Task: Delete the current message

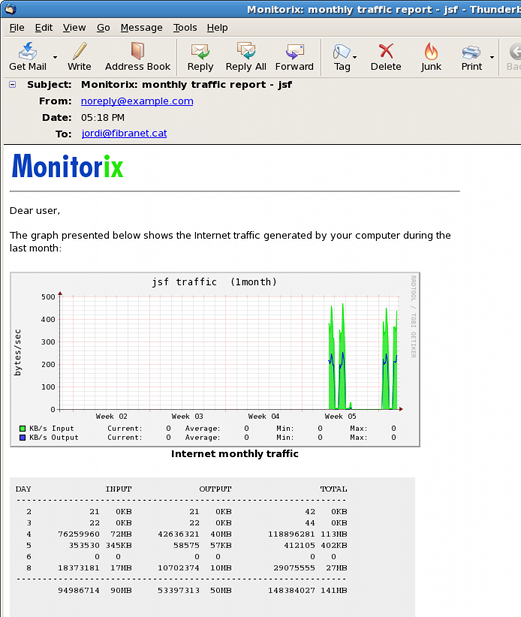Action: coord(386,57)
